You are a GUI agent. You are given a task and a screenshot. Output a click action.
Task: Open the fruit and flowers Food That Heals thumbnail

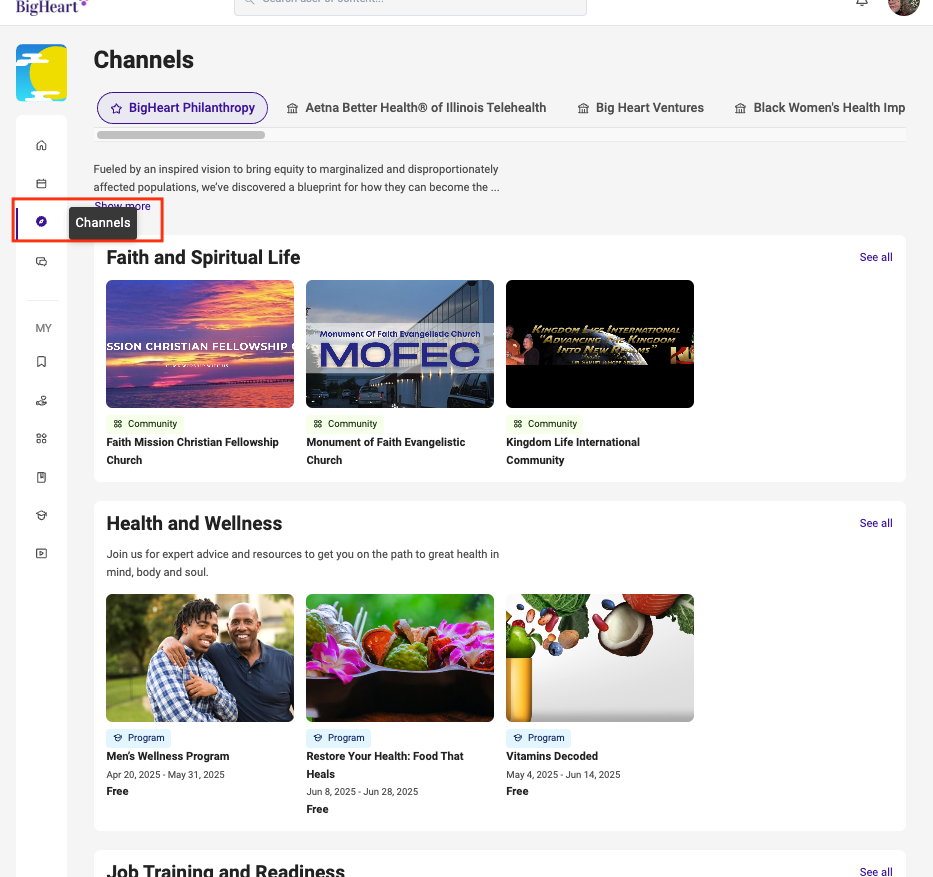point(400,658)
